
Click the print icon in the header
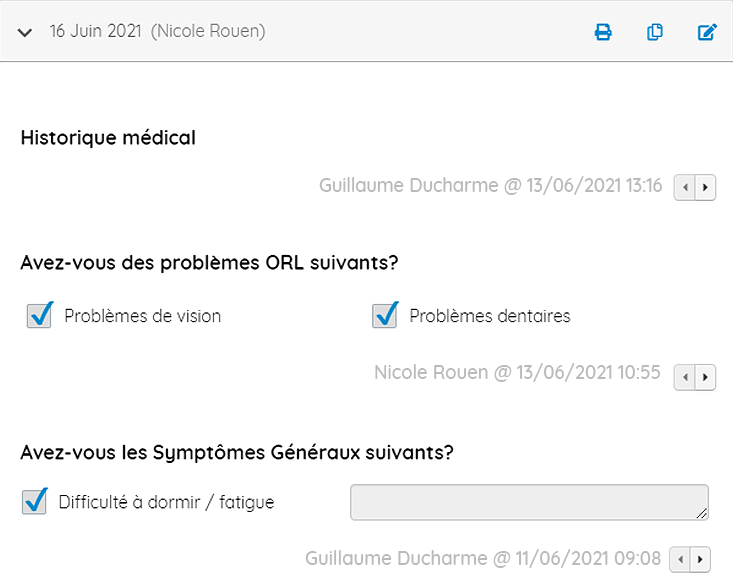coord(603,32)
